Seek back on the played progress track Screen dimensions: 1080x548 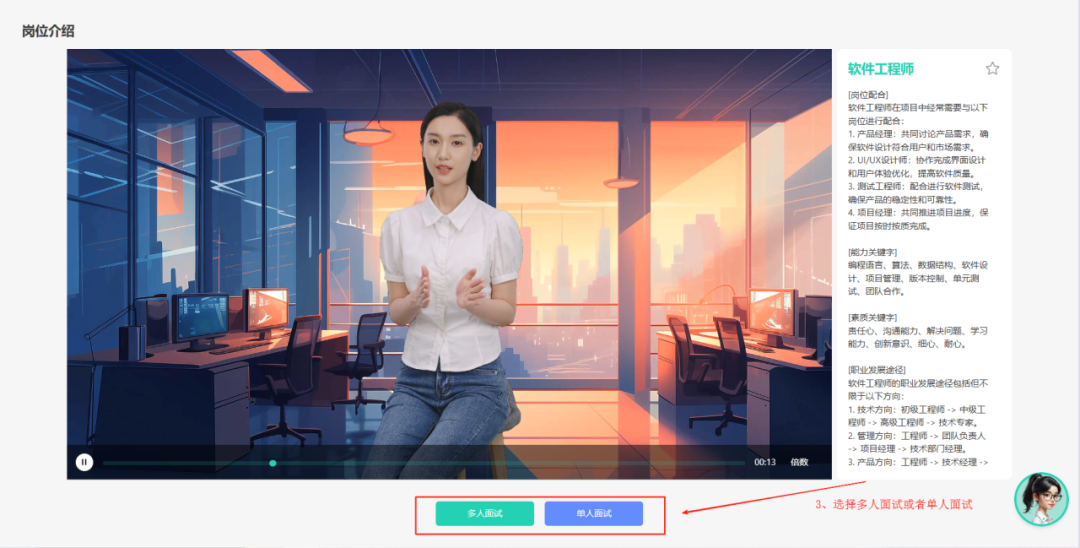pyautogui.click(x=180, y=463)
